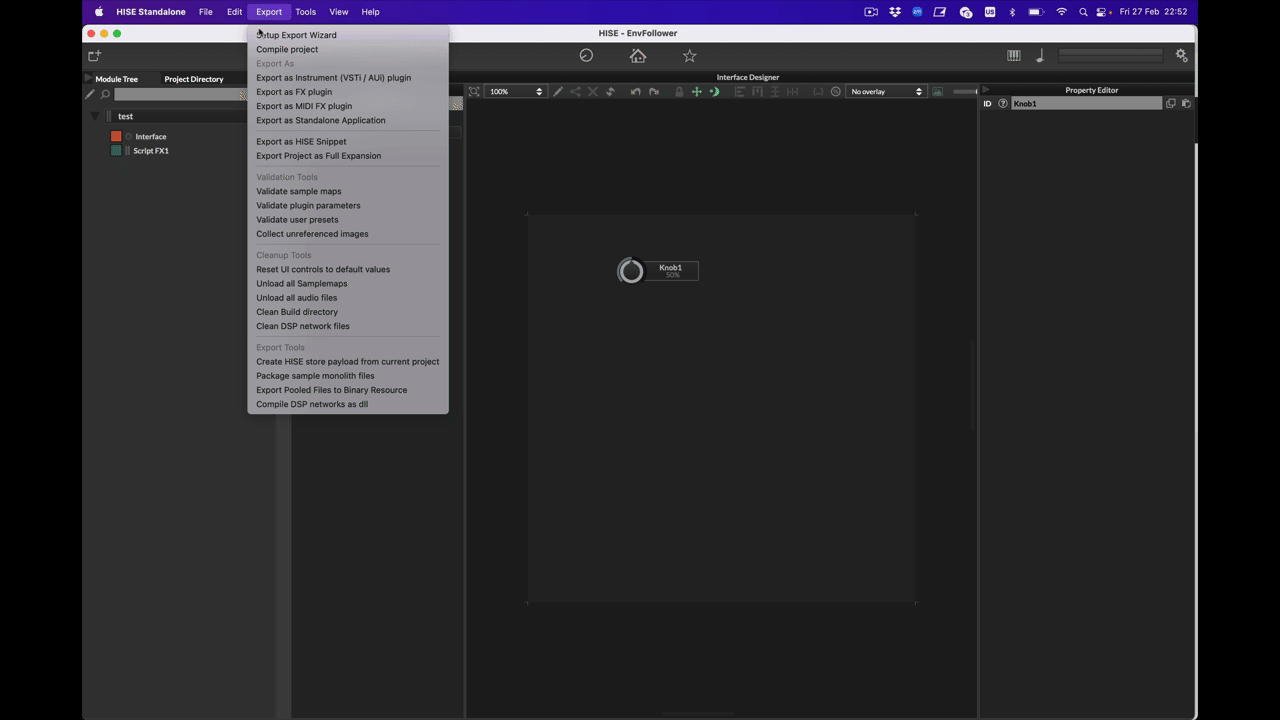Click the Knob1 knob on the canvas

click(x=630, y=271)
